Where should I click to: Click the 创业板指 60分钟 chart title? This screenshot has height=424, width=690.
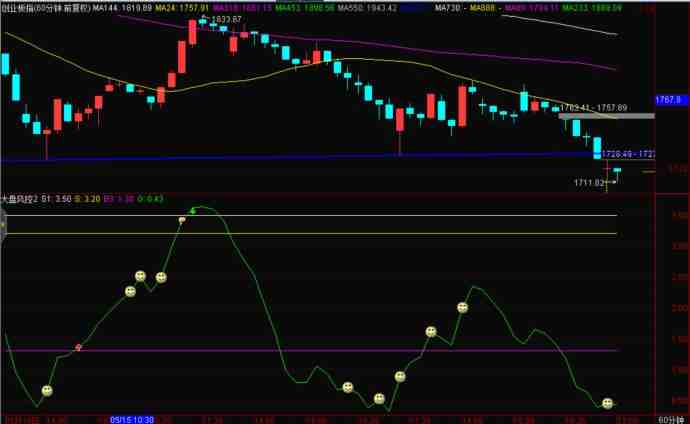[x=45, y=8]
